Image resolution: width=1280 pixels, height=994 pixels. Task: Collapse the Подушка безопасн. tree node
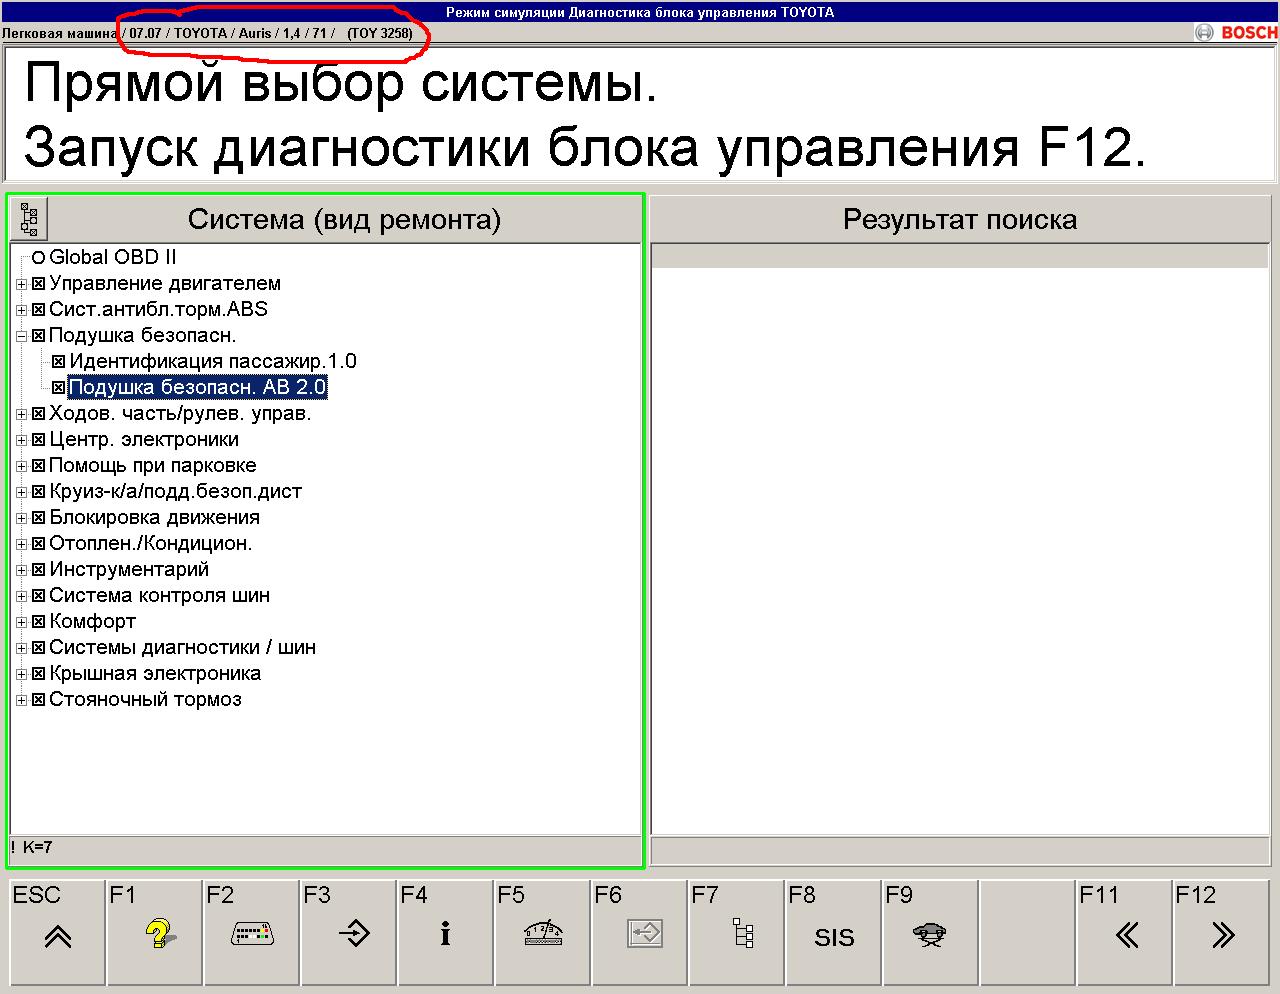(x=21, y=336)
